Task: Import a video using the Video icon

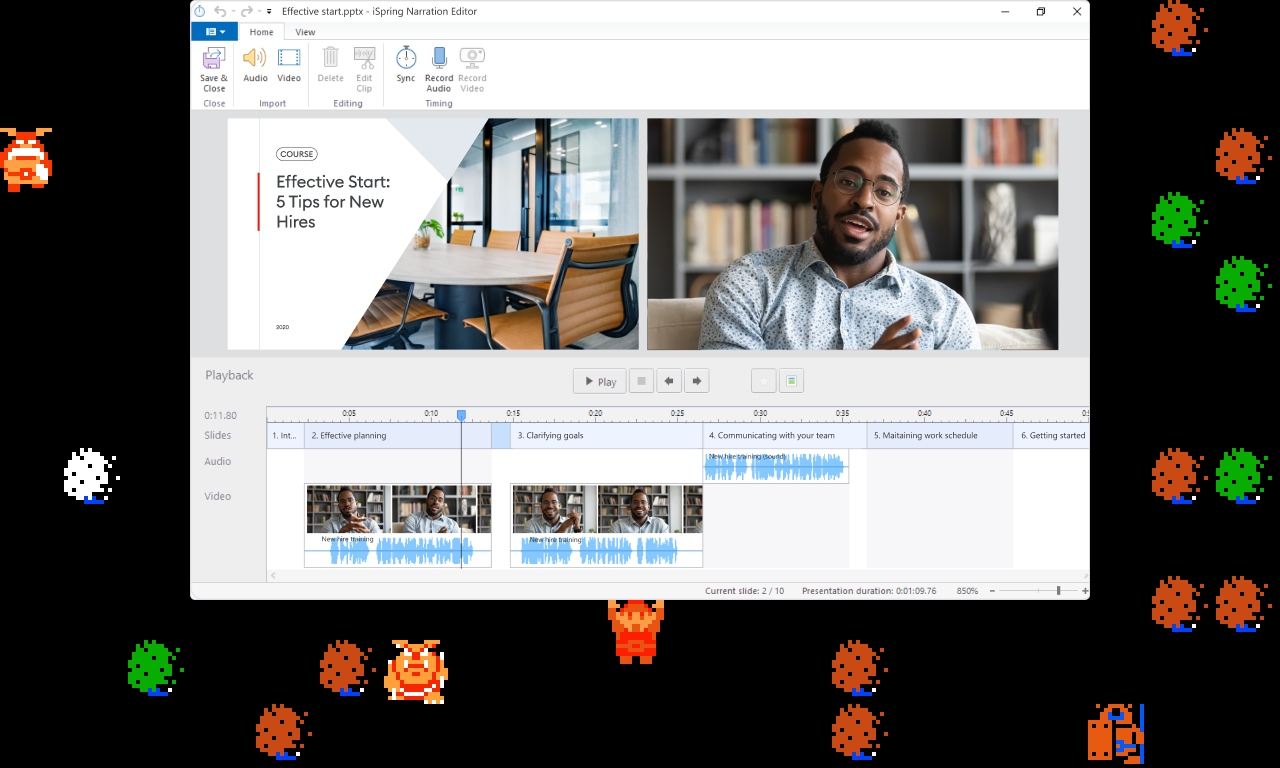Action: click(x=289, y=60)
